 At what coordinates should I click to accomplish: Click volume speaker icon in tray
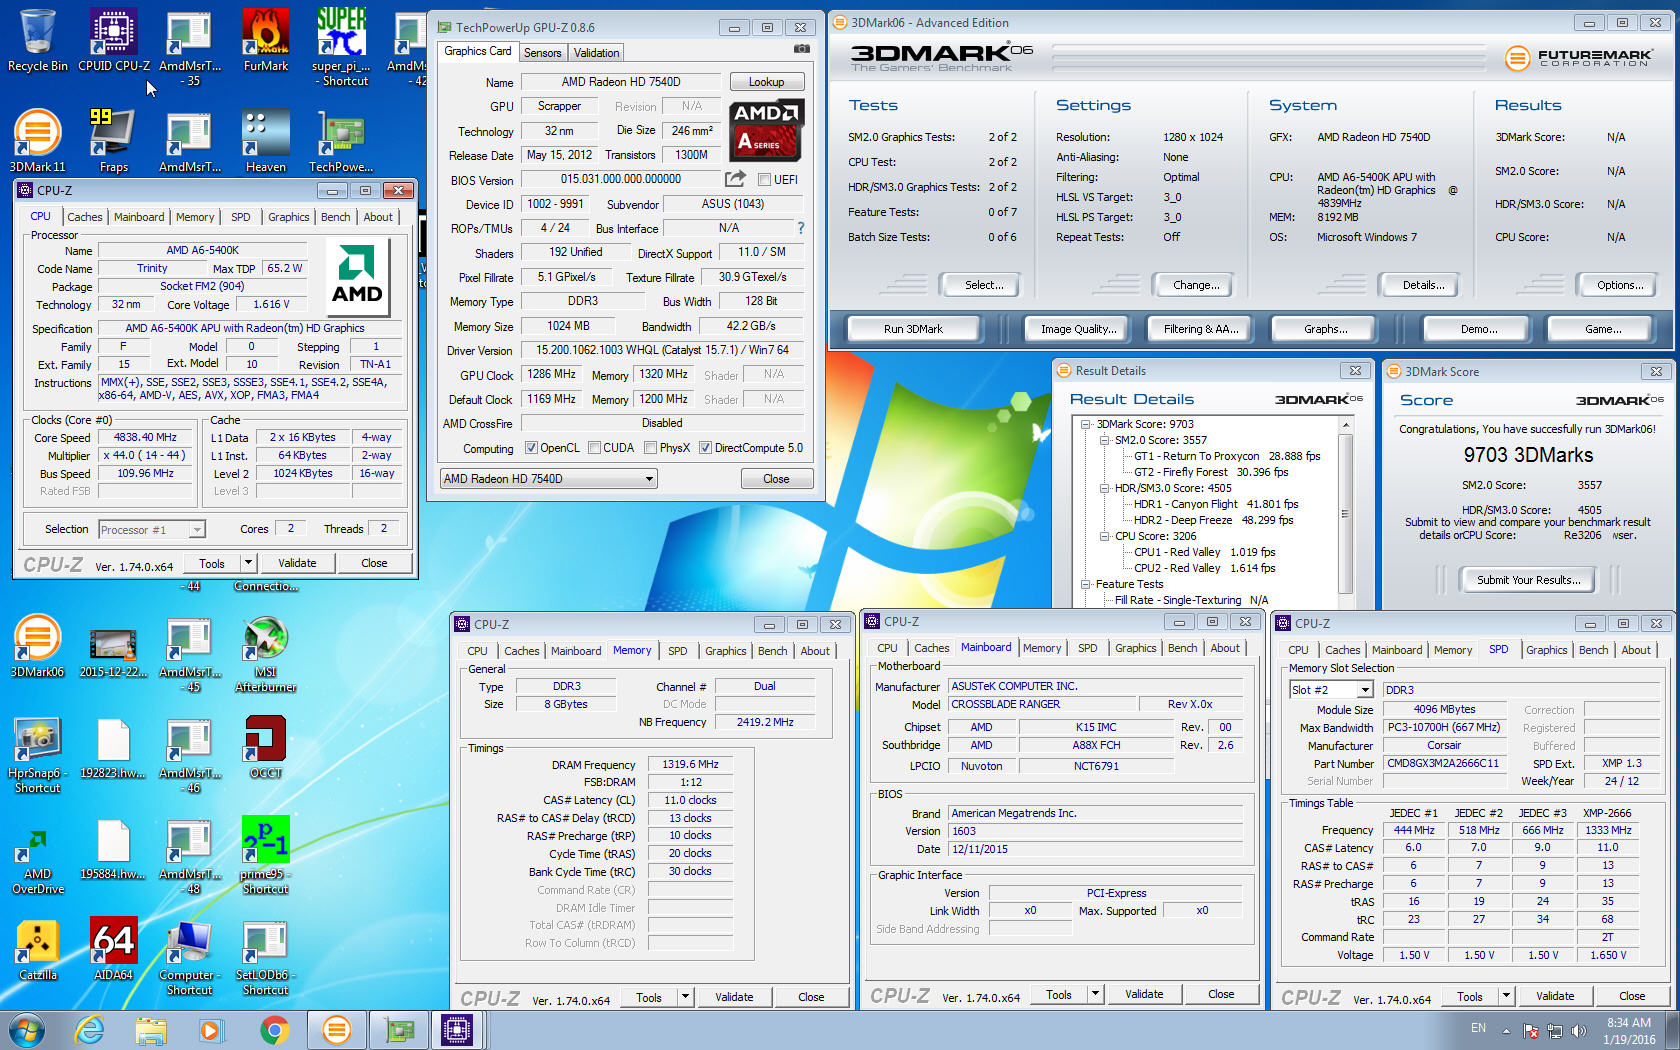[x=1579, y=1031]
